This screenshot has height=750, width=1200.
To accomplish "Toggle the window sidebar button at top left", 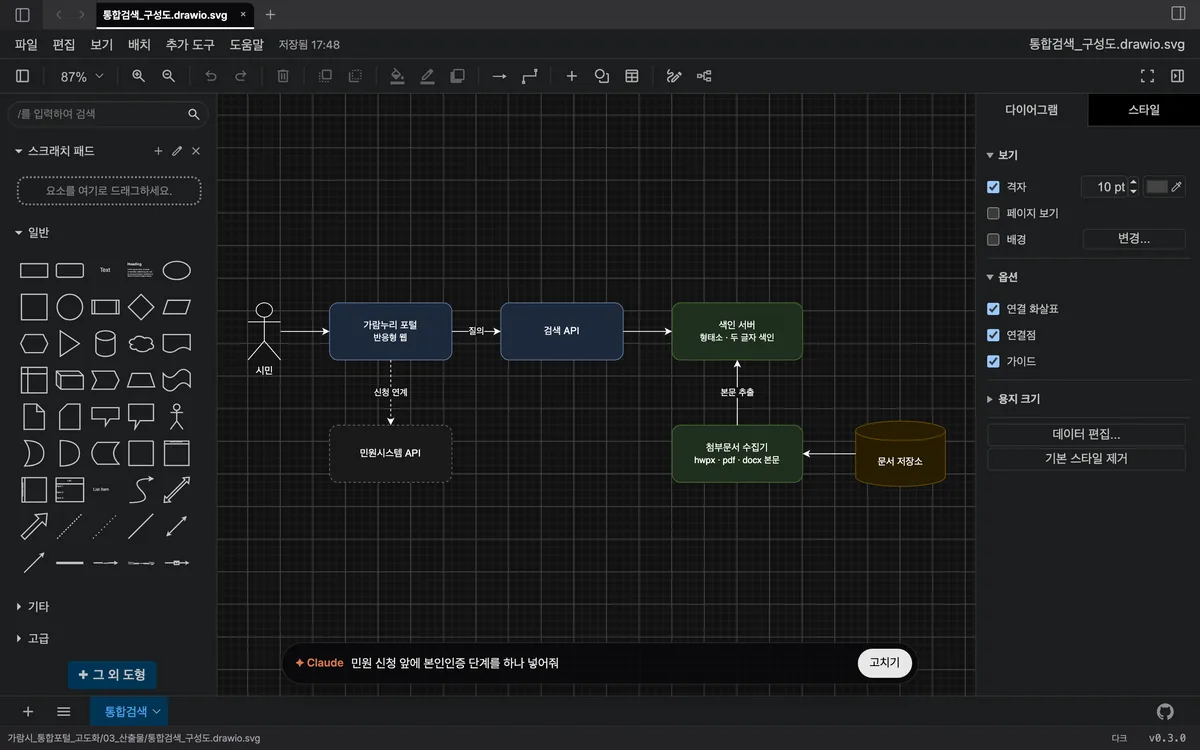I will 23,15.
